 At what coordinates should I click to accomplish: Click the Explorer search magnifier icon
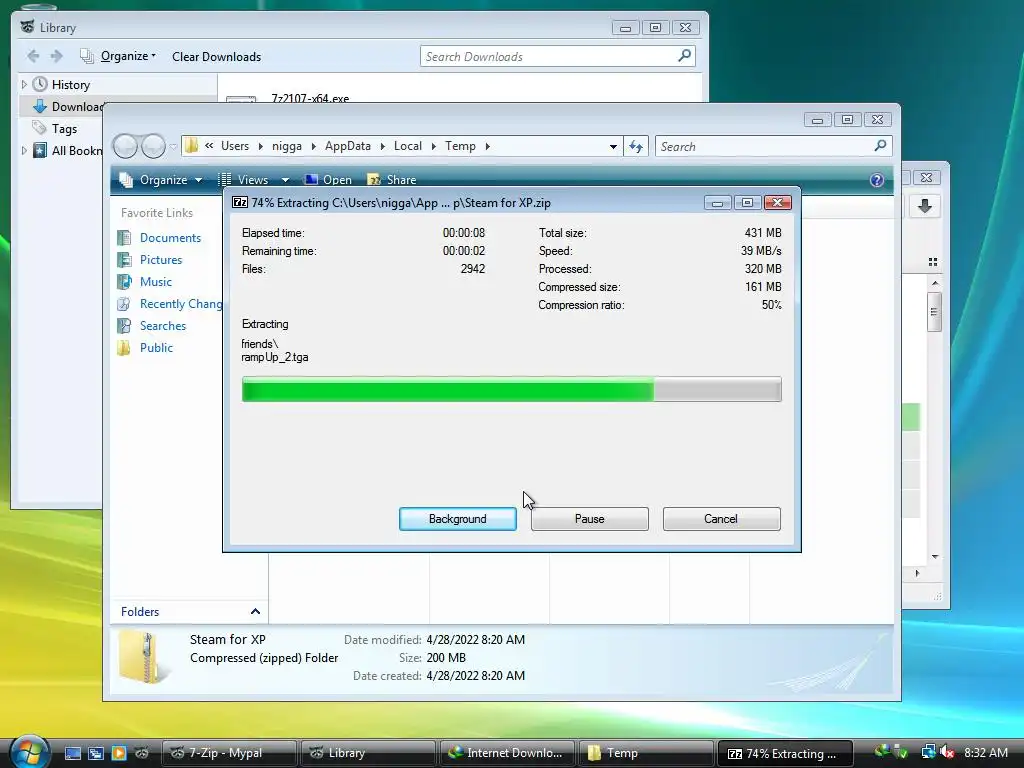880,146
